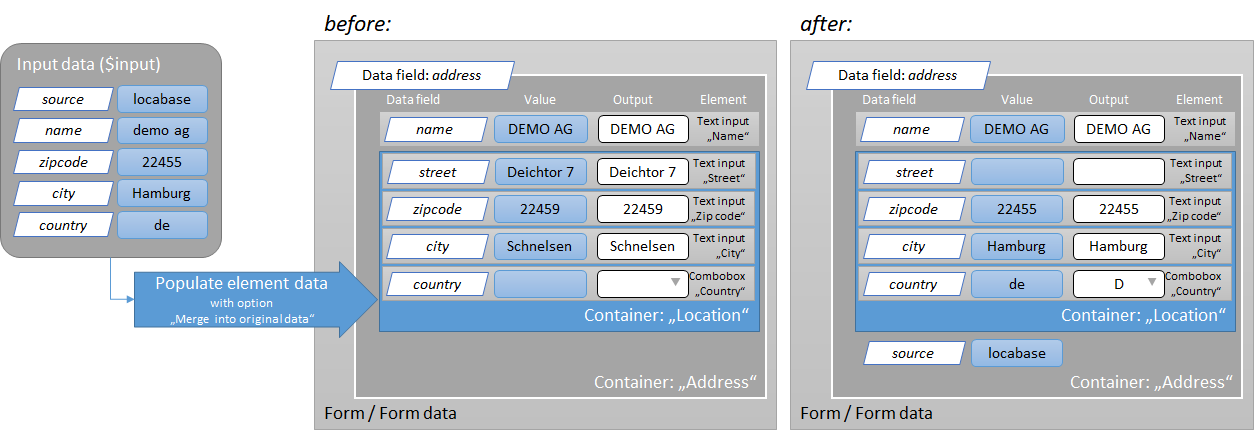This screenshot has width=1254, height=436.
Task: Select 'country' data field in after panel
Action: pyautogui.click(x=913, y=284)
